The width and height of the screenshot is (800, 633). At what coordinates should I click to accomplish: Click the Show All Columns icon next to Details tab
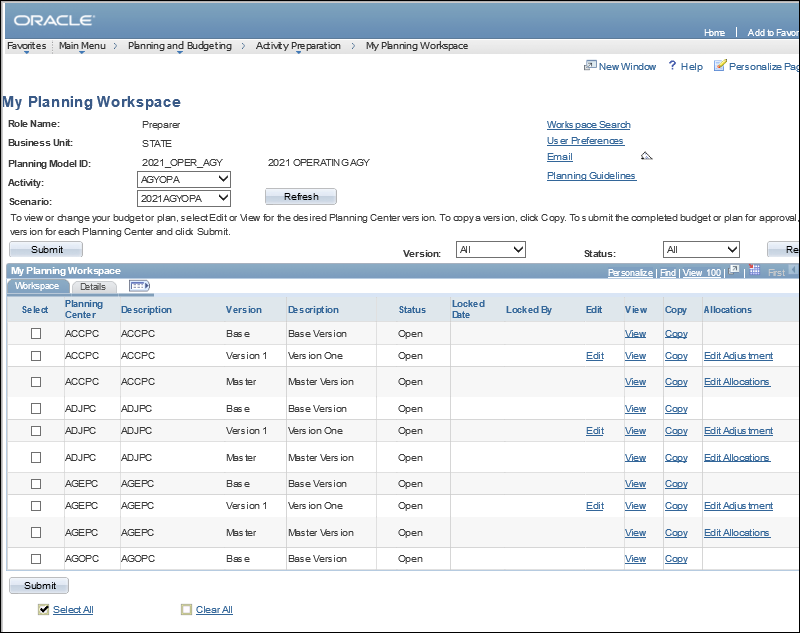[x=139, y=286]
